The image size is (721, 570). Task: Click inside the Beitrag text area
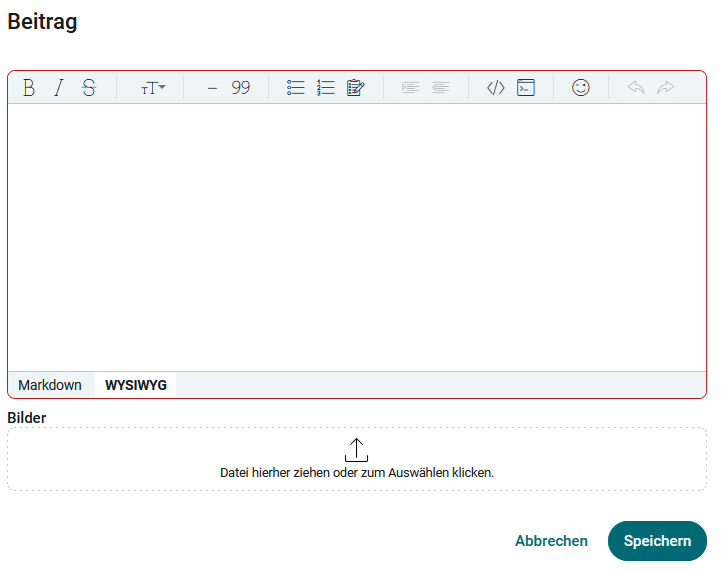[x=357, y=237]
